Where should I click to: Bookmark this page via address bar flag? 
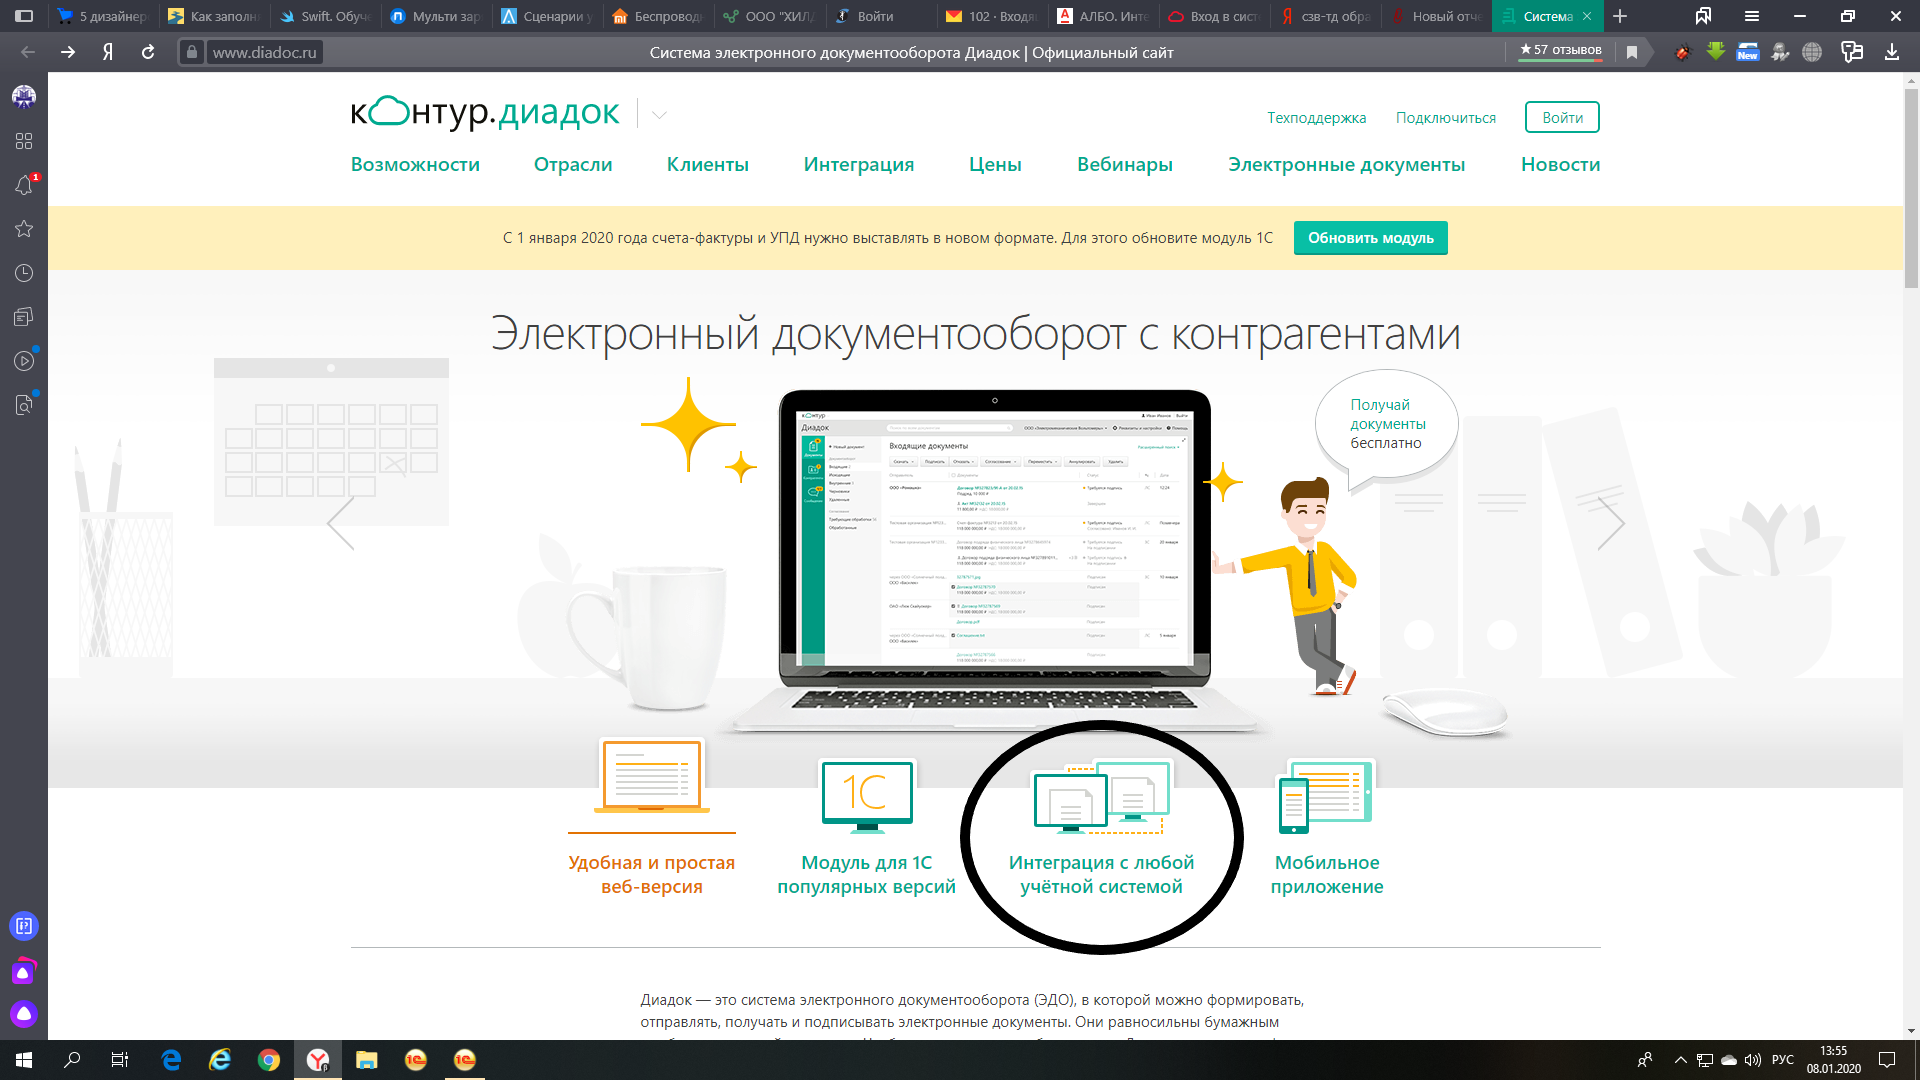coord(1632,52)
